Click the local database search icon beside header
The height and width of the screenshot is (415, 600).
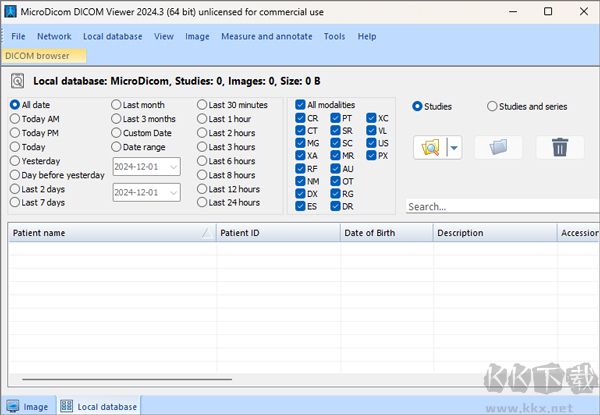click(17, 81)
